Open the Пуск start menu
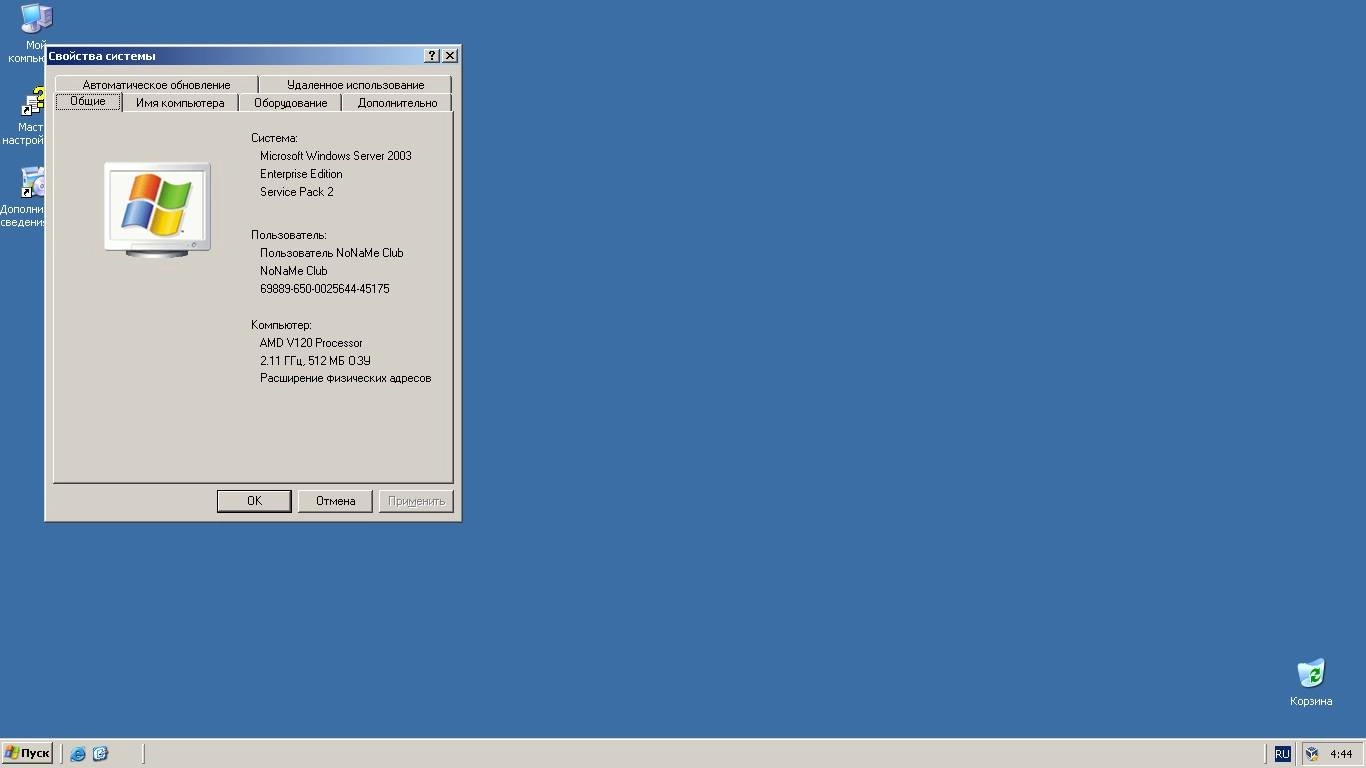The image size is (1366, 768). point(27,754)
